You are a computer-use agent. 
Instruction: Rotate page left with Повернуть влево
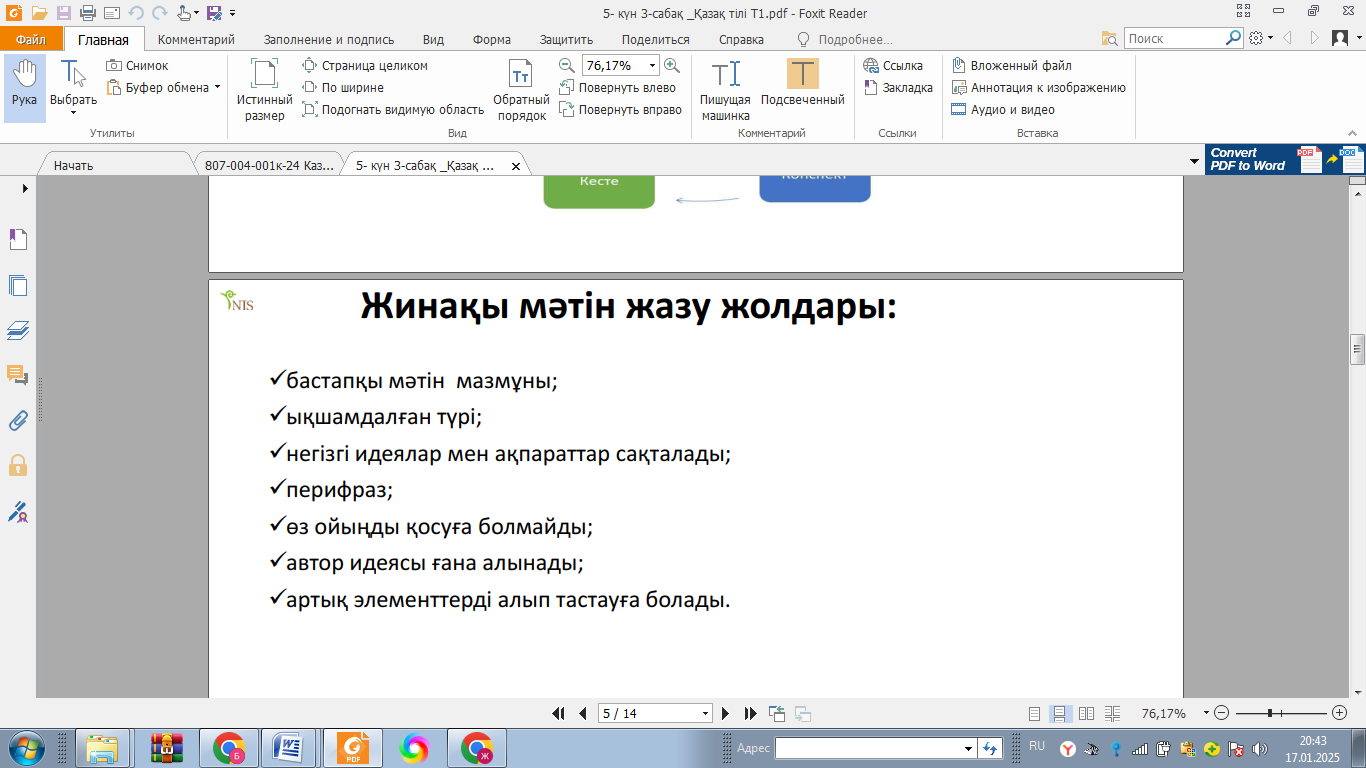tap(617, 88)
